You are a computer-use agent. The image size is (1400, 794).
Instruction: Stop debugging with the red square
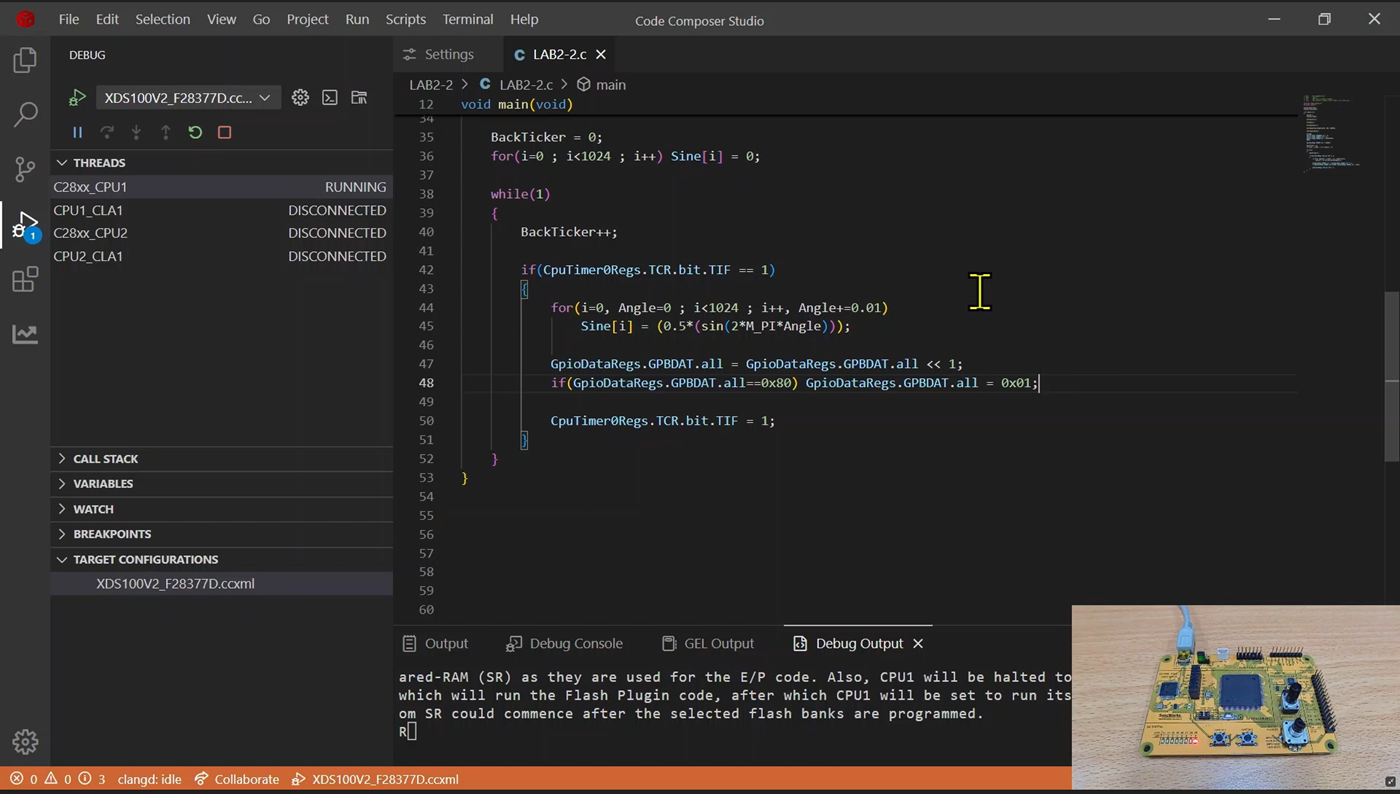(224, 132)
